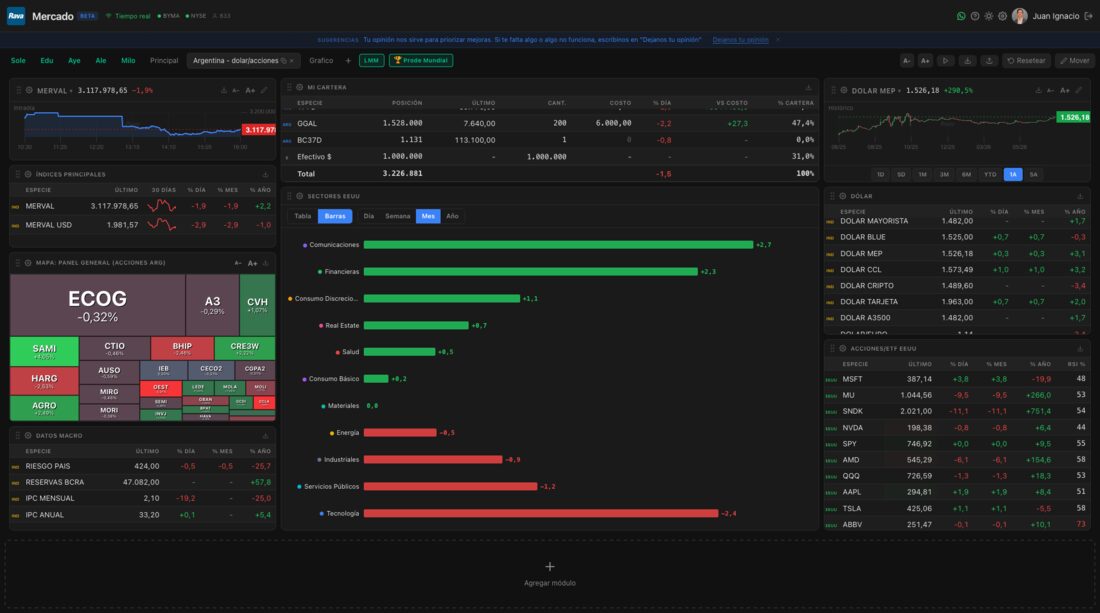Open the help question-mark icon
Image resolution: width=1100 pixels, height=613 pixels.
(974, 16)
